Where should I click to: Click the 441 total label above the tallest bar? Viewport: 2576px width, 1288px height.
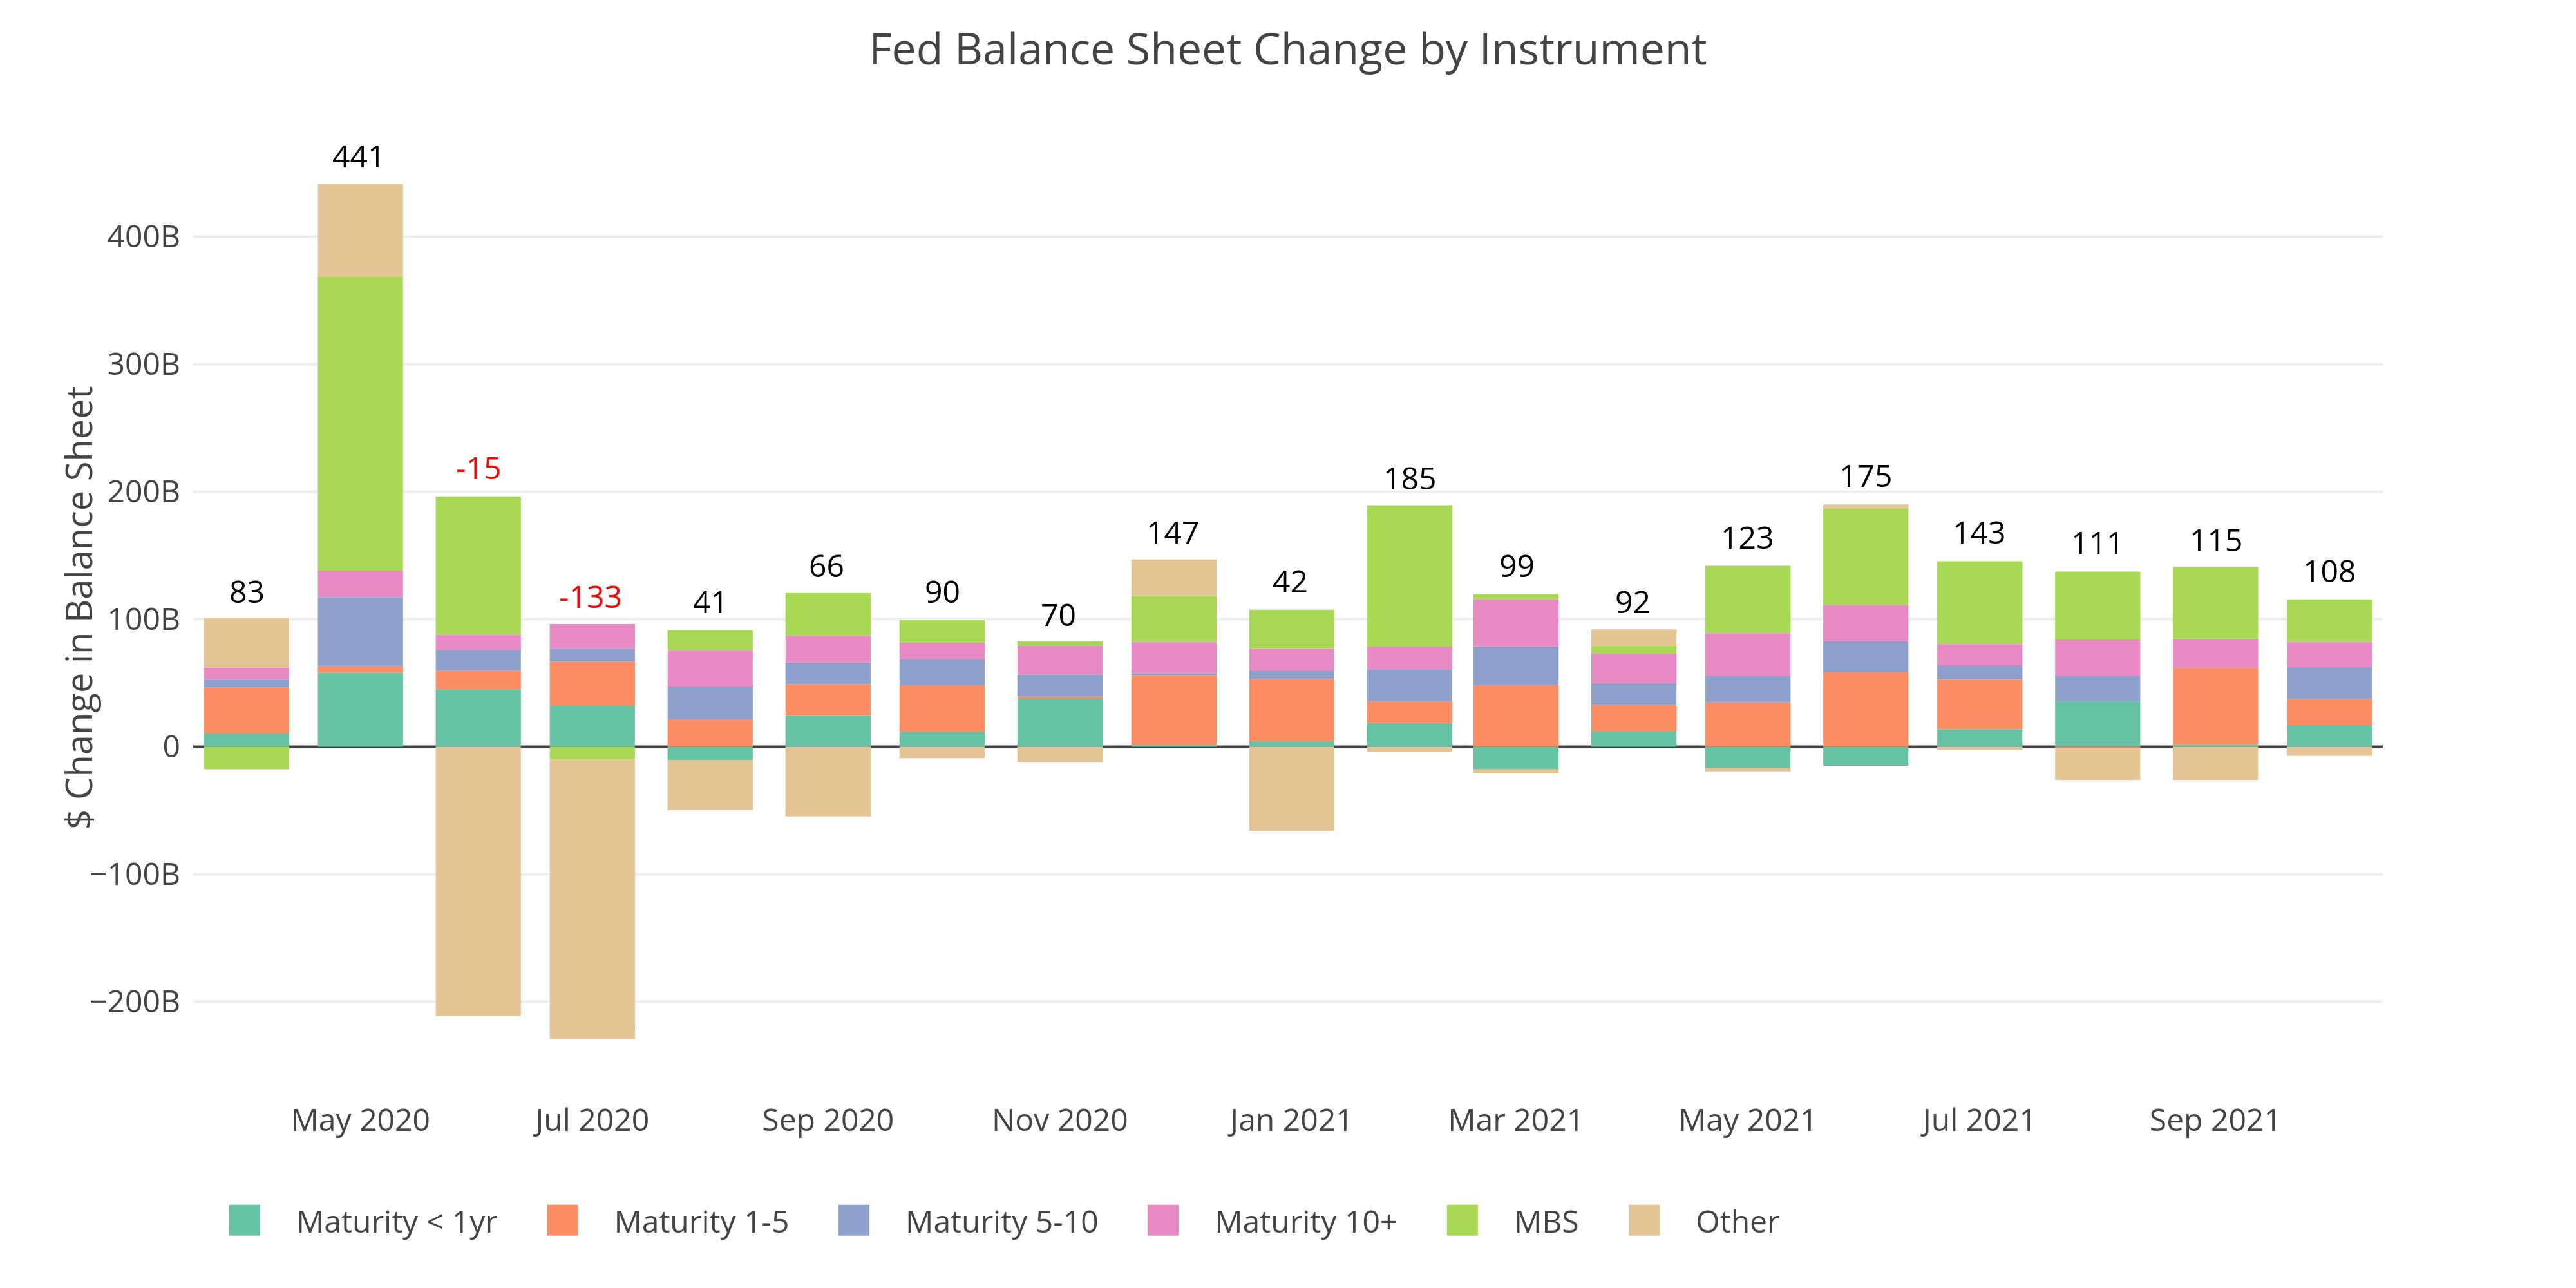point(358,157)
